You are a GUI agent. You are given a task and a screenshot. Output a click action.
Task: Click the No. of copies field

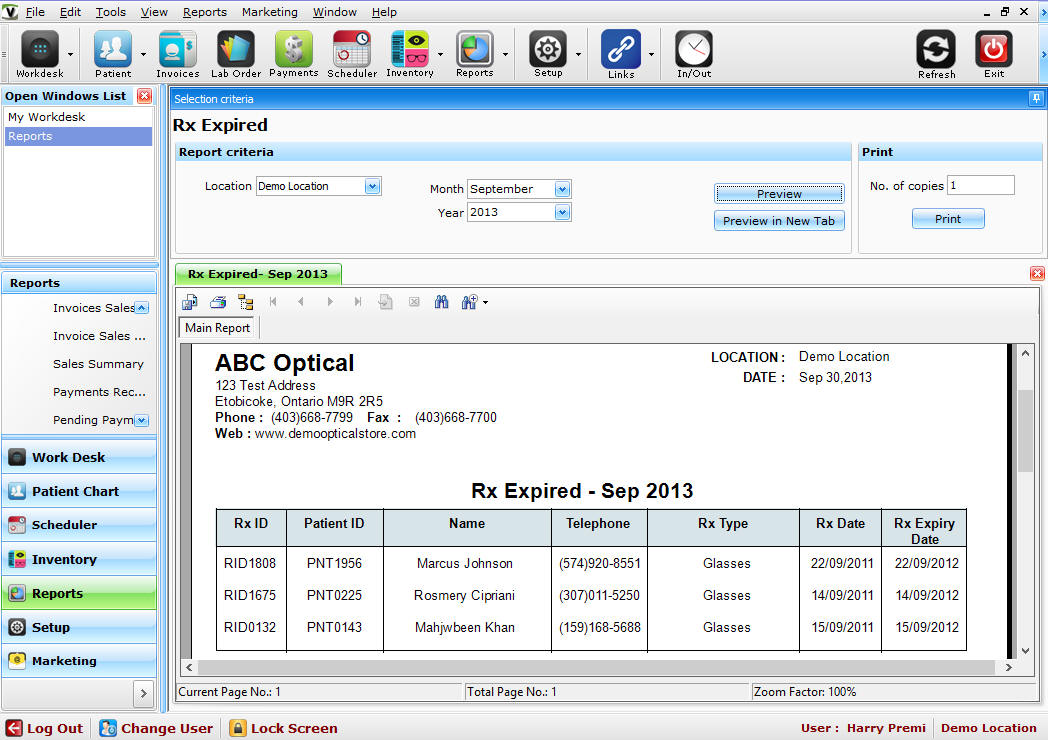980,186
